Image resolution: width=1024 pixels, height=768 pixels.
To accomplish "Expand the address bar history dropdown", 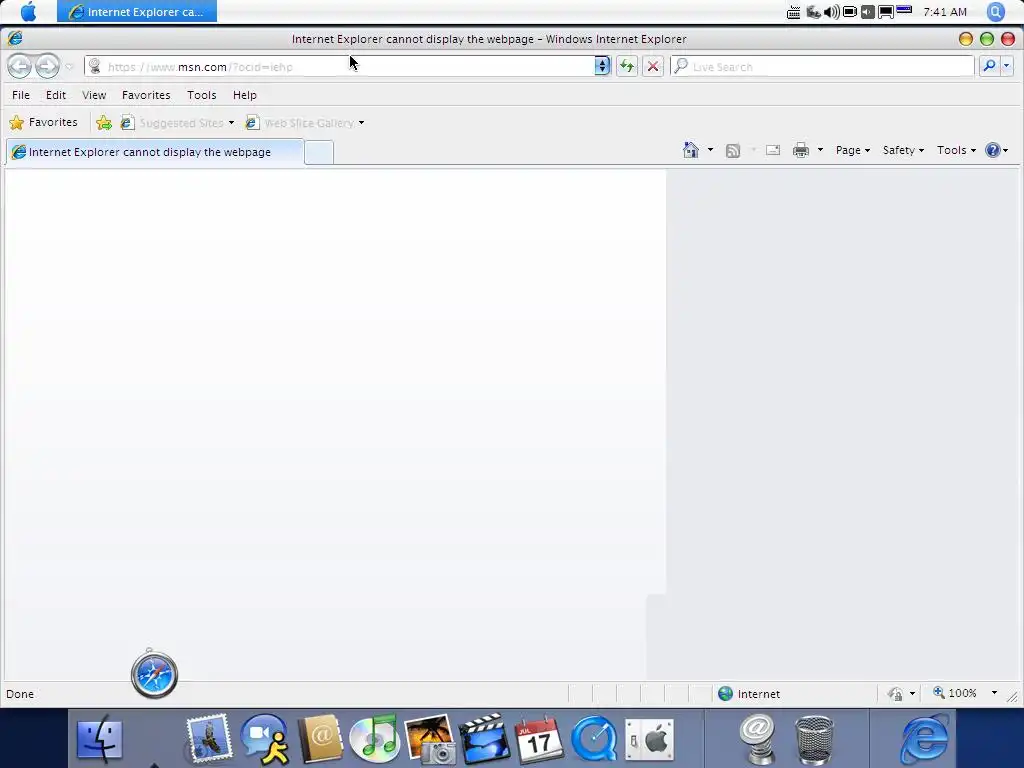I will tap(602, 66).
